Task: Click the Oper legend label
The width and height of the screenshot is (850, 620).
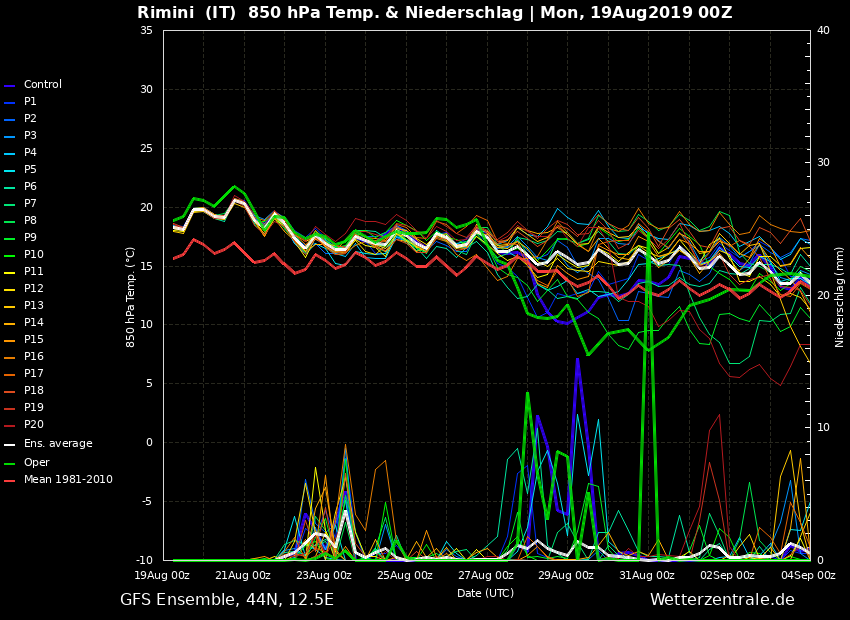Action: 36,463
